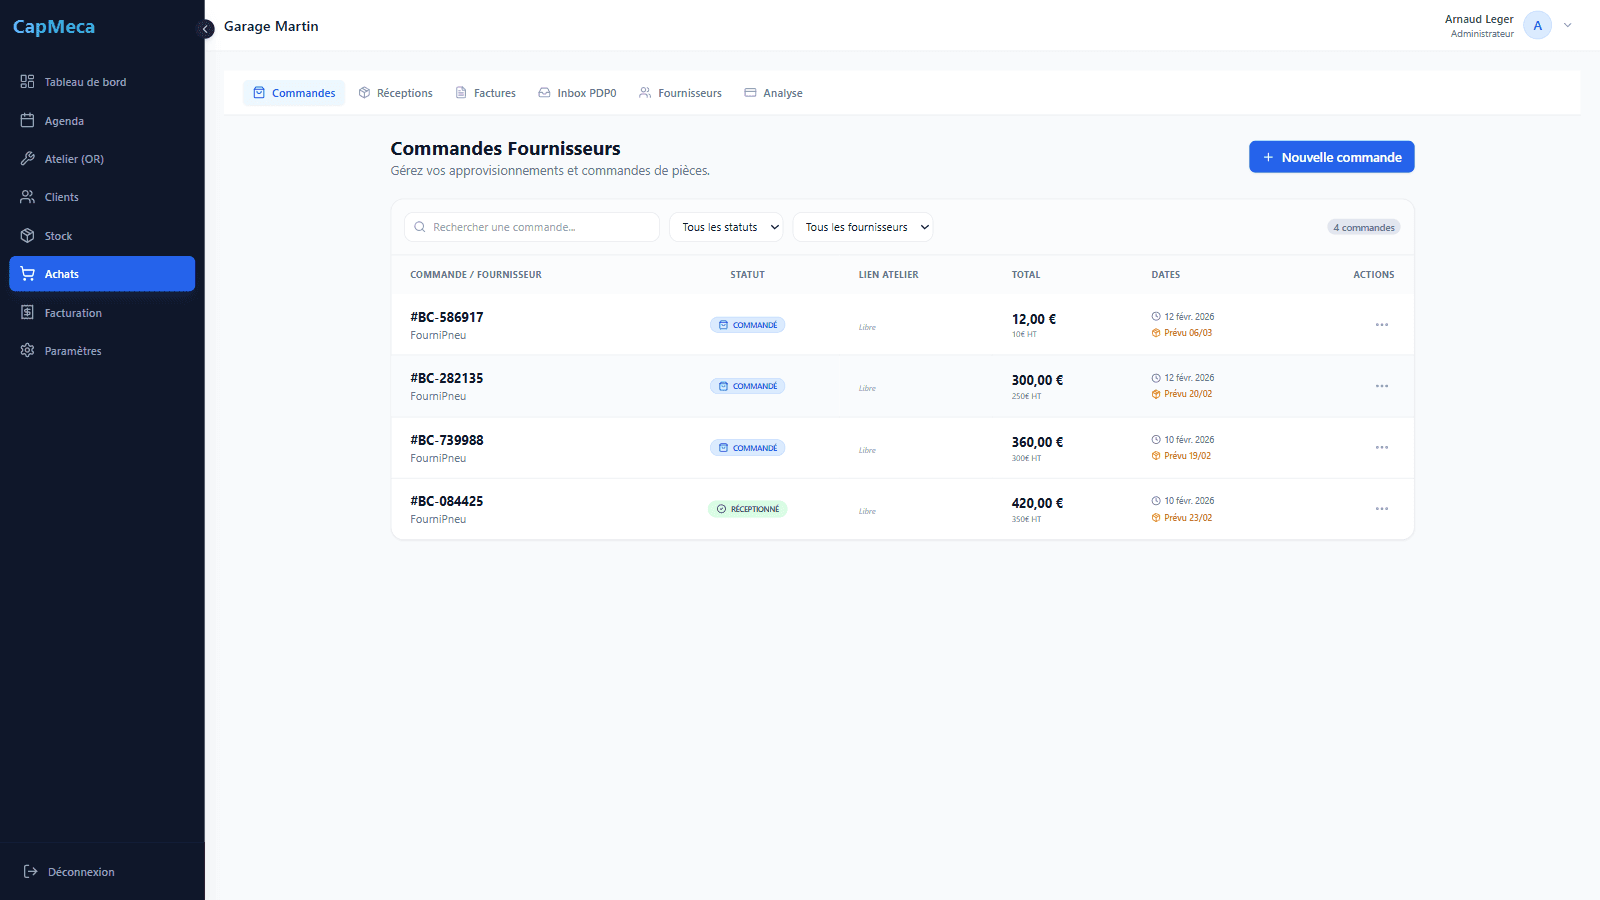Log out using the Déconnexion link

(x=70, y=872)
